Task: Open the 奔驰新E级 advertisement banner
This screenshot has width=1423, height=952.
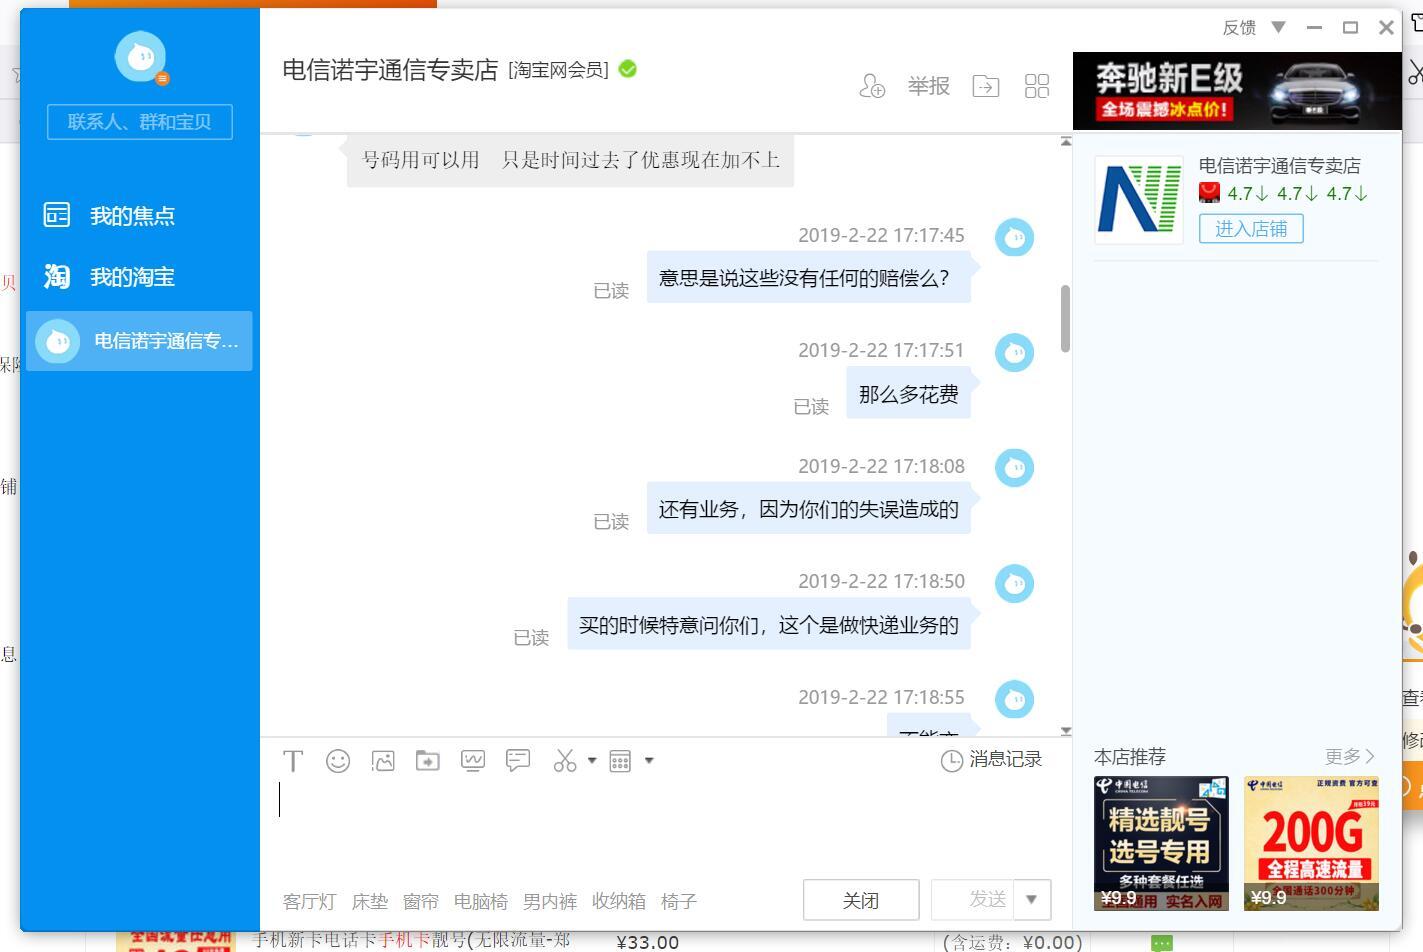Action: 1237,91
